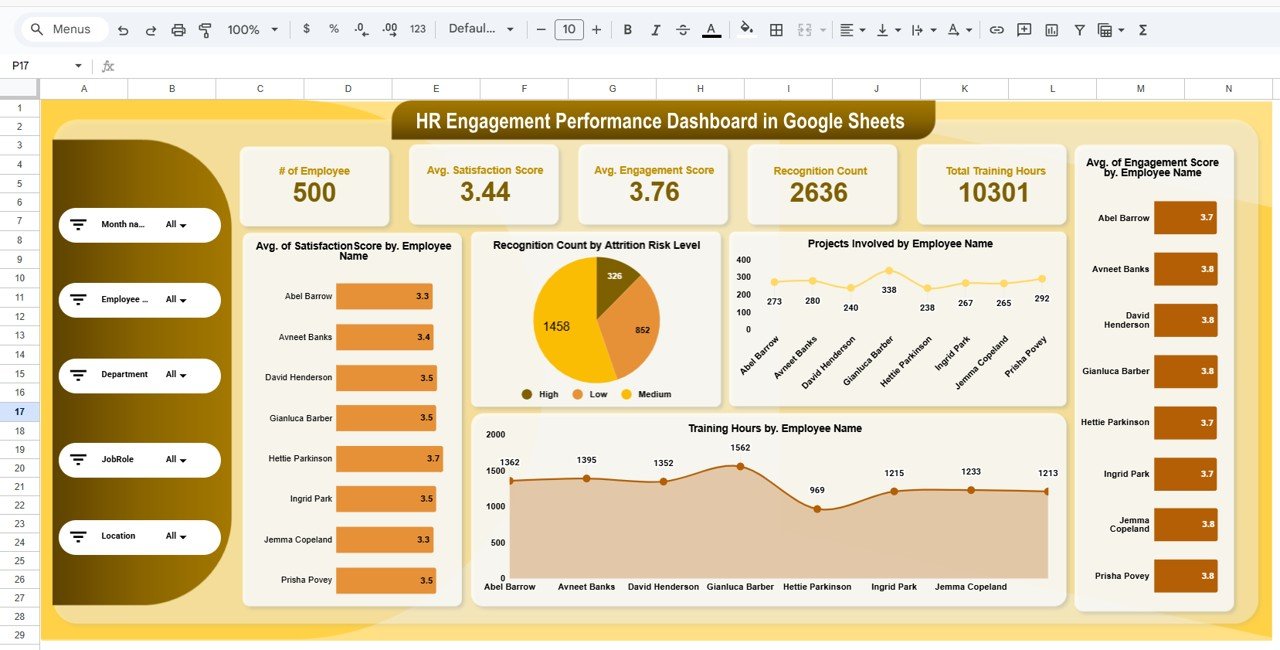Insert a link using the toolbar
Viewport: 1280px width, 650px height.
996,29
